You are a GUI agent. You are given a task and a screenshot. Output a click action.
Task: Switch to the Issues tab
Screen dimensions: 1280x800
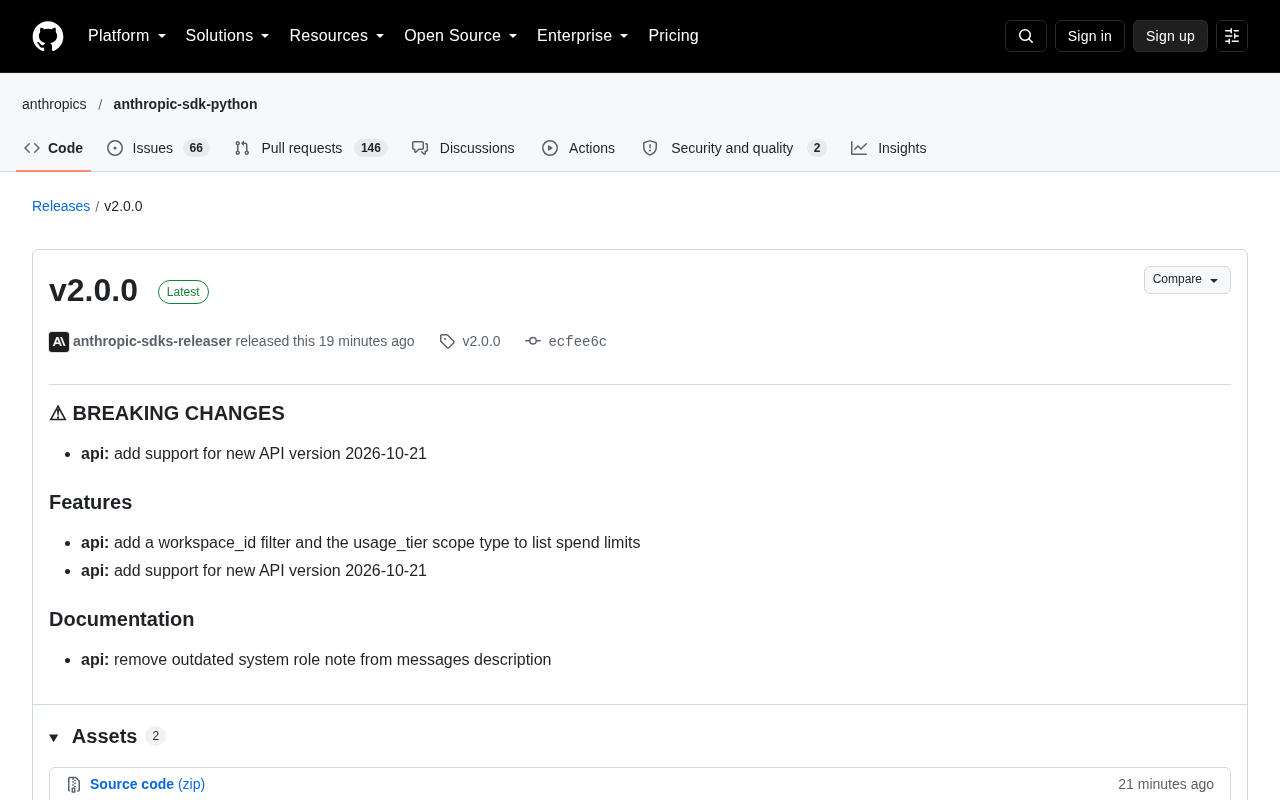click(x=158, y=148)
